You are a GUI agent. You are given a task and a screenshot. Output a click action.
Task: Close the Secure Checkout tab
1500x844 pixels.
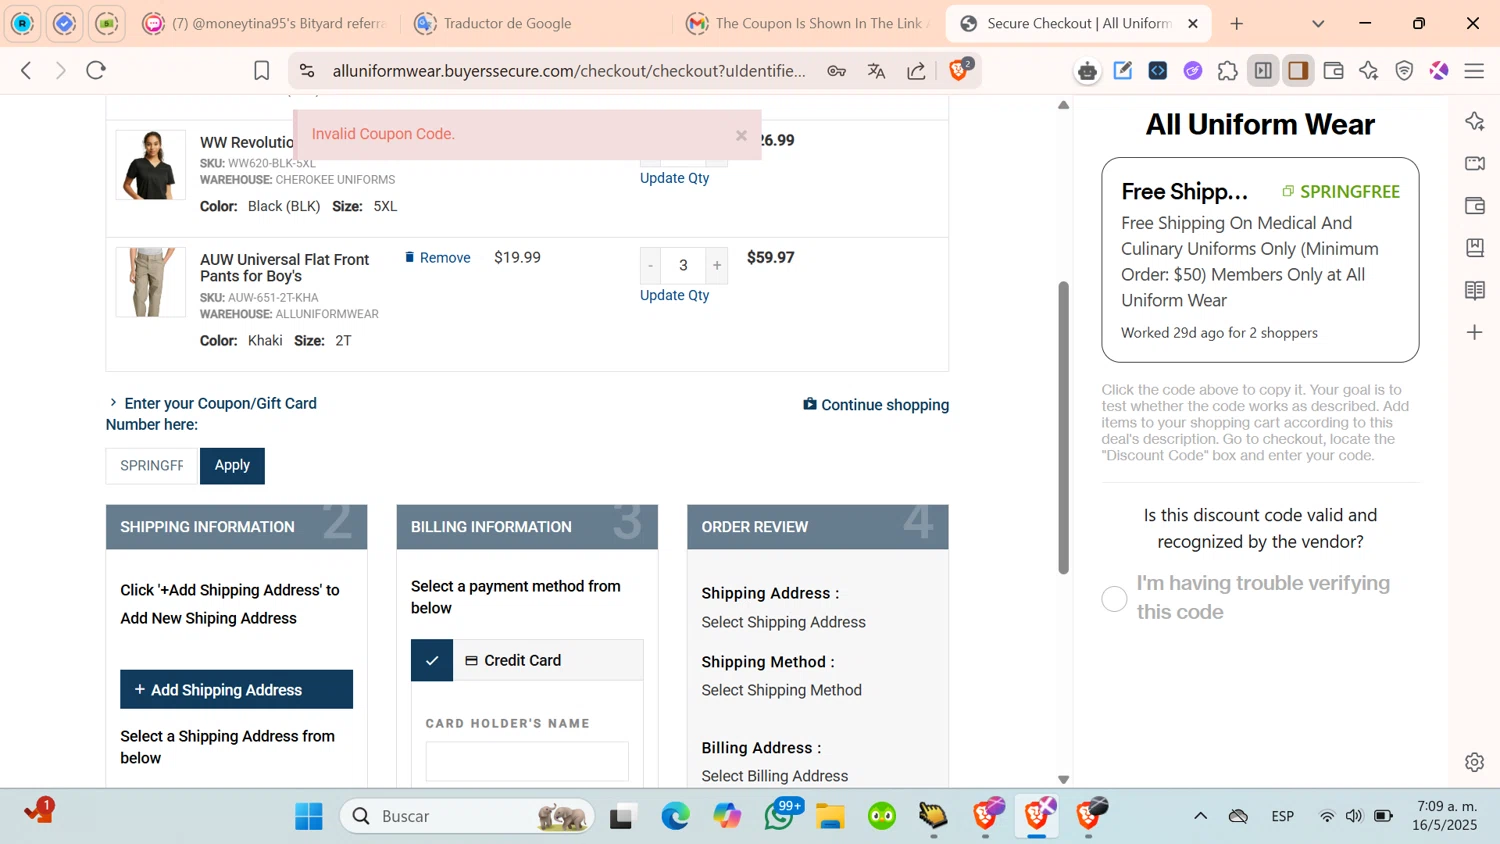[x=1193, y=23]
